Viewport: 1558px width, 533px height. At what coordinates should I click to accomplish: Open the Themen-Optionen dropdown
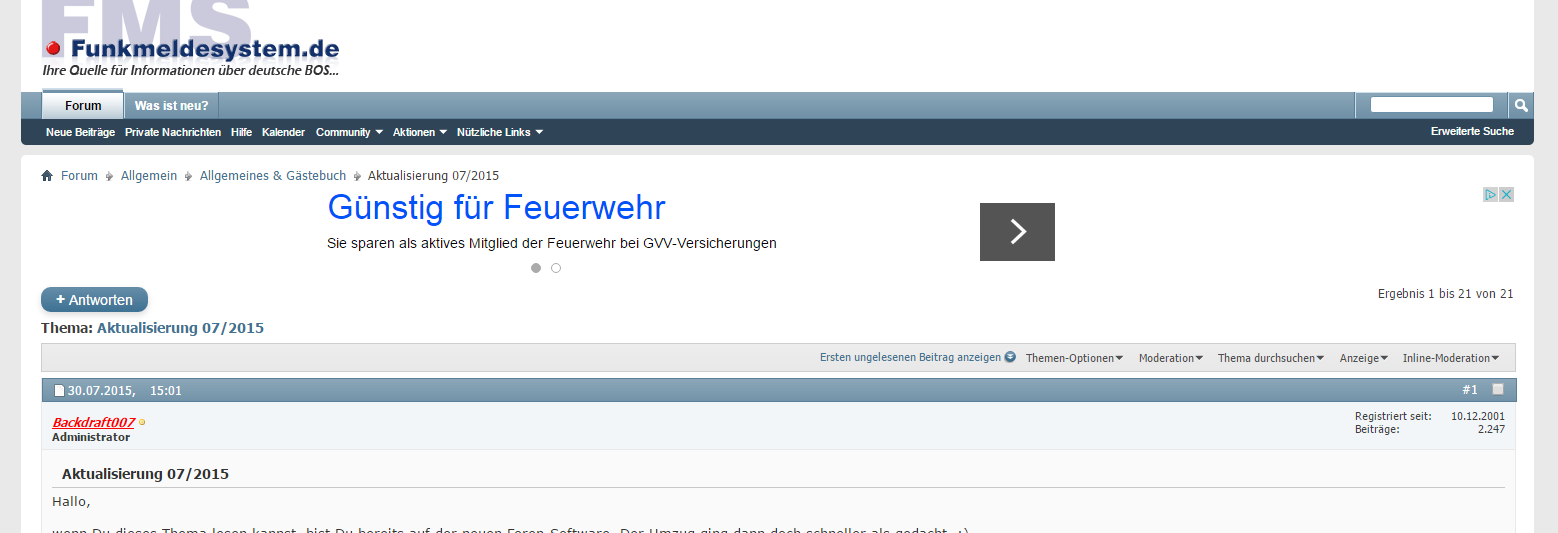[x=1074, y=358]
